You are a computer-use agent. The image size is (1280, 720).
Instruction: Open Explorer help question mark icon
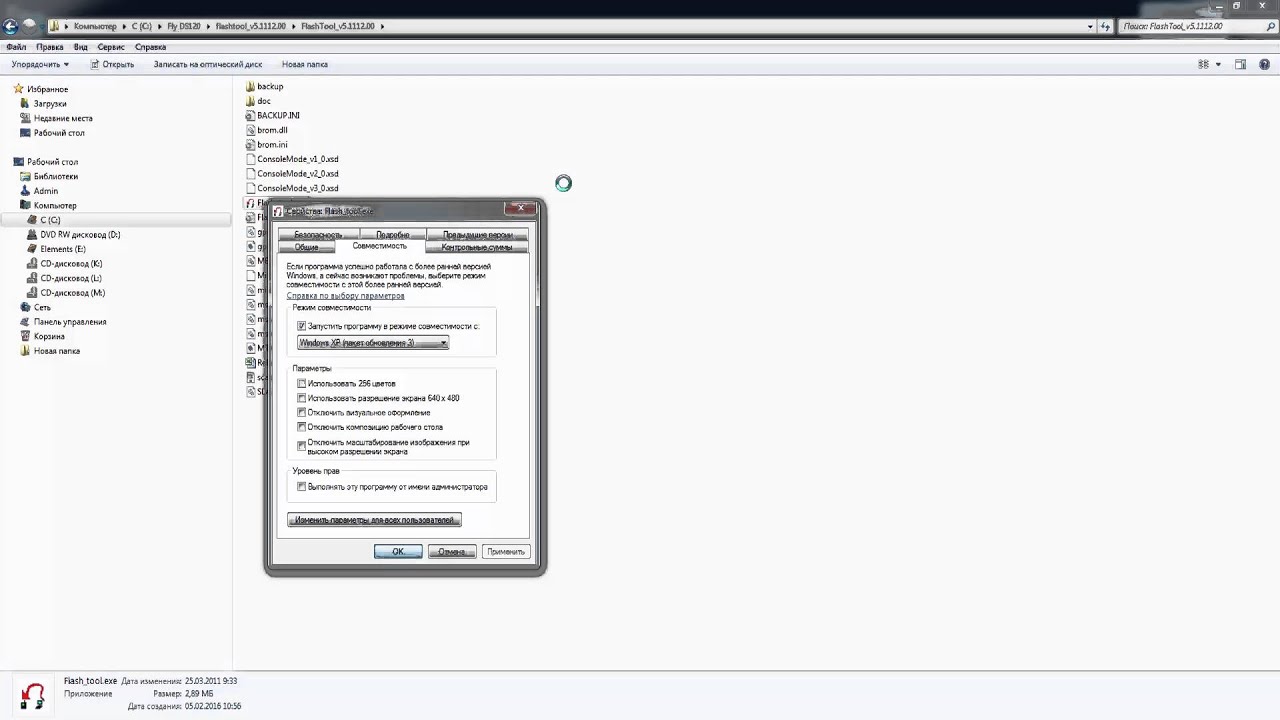tap(1265, 64)
